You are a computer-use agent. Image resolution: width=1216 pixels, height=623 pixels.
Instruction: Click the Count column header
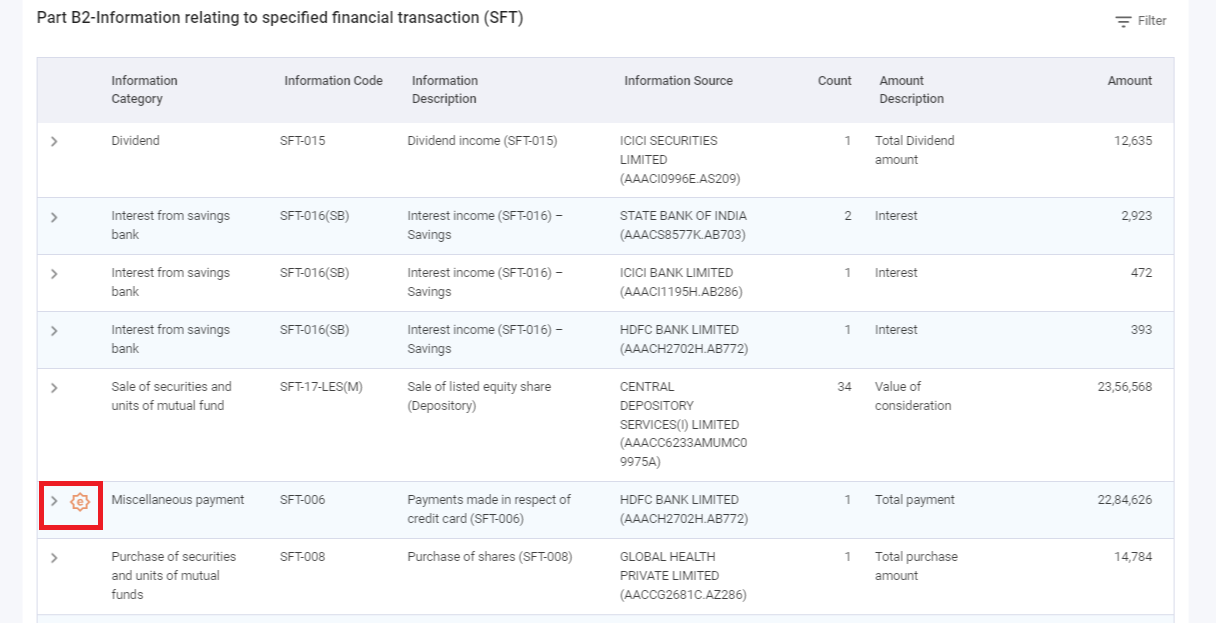point(834,81)
